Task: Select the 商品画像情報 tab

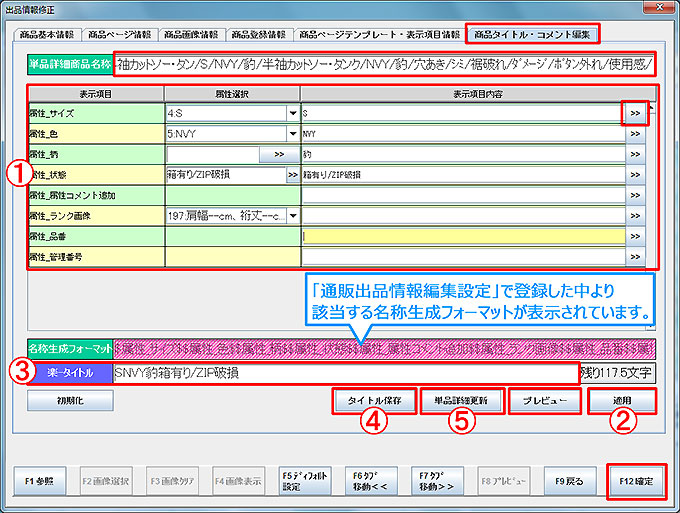Action: click(x=191, y=35)
